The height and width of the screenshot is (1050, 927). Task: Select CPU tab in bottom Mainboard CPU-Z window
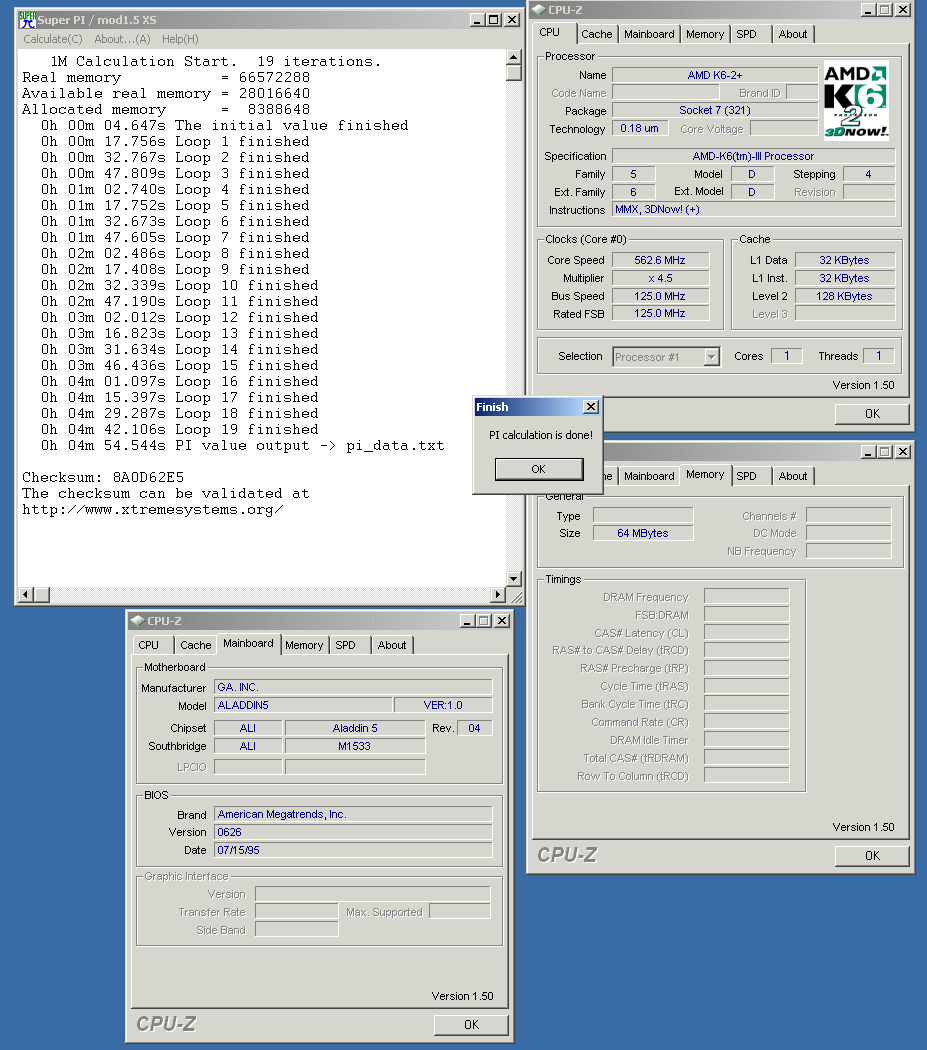click(x=149, y=645)
